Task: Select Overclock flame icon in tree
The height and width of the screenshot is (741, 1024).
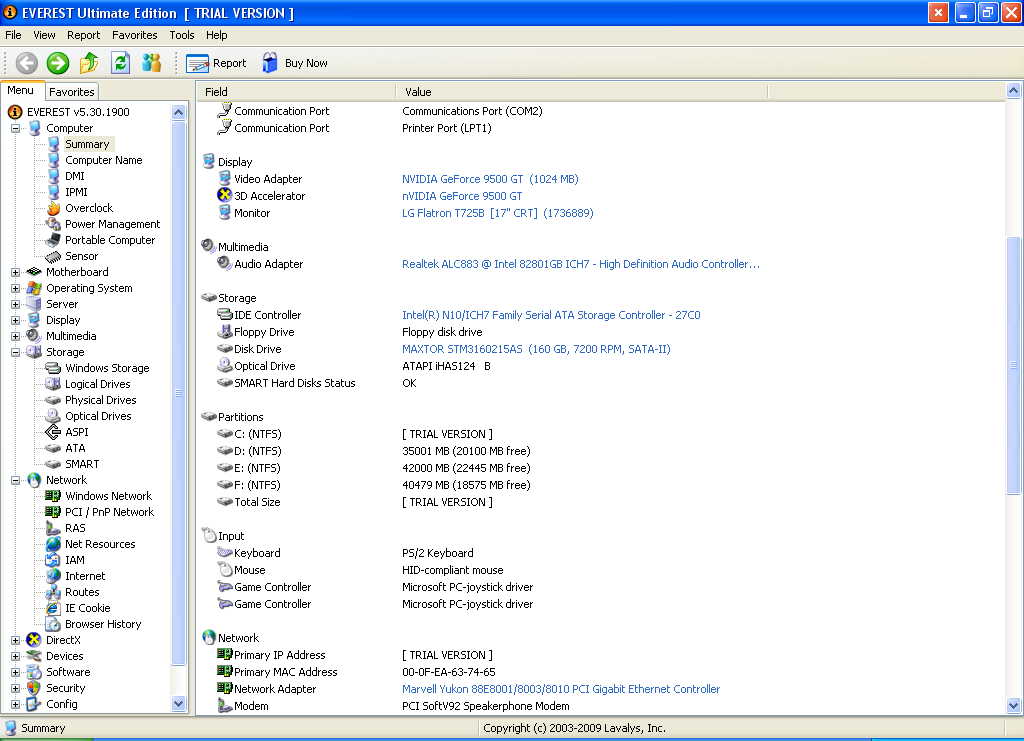Action: 53,208
